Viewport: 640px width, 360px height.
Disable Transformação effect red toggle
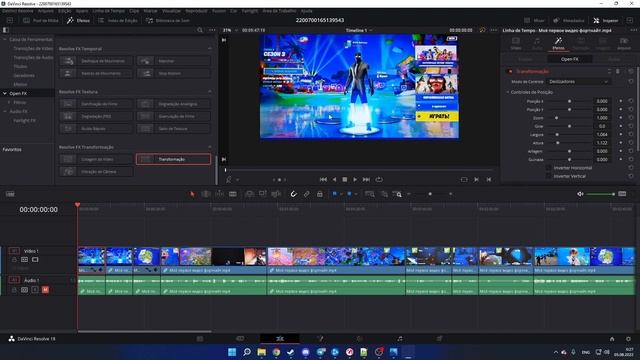pos(510,71)
